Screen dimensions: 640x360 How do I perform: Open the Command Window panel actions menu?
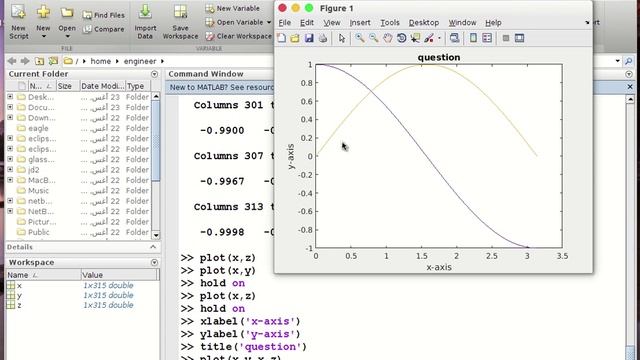coord(629,74)
